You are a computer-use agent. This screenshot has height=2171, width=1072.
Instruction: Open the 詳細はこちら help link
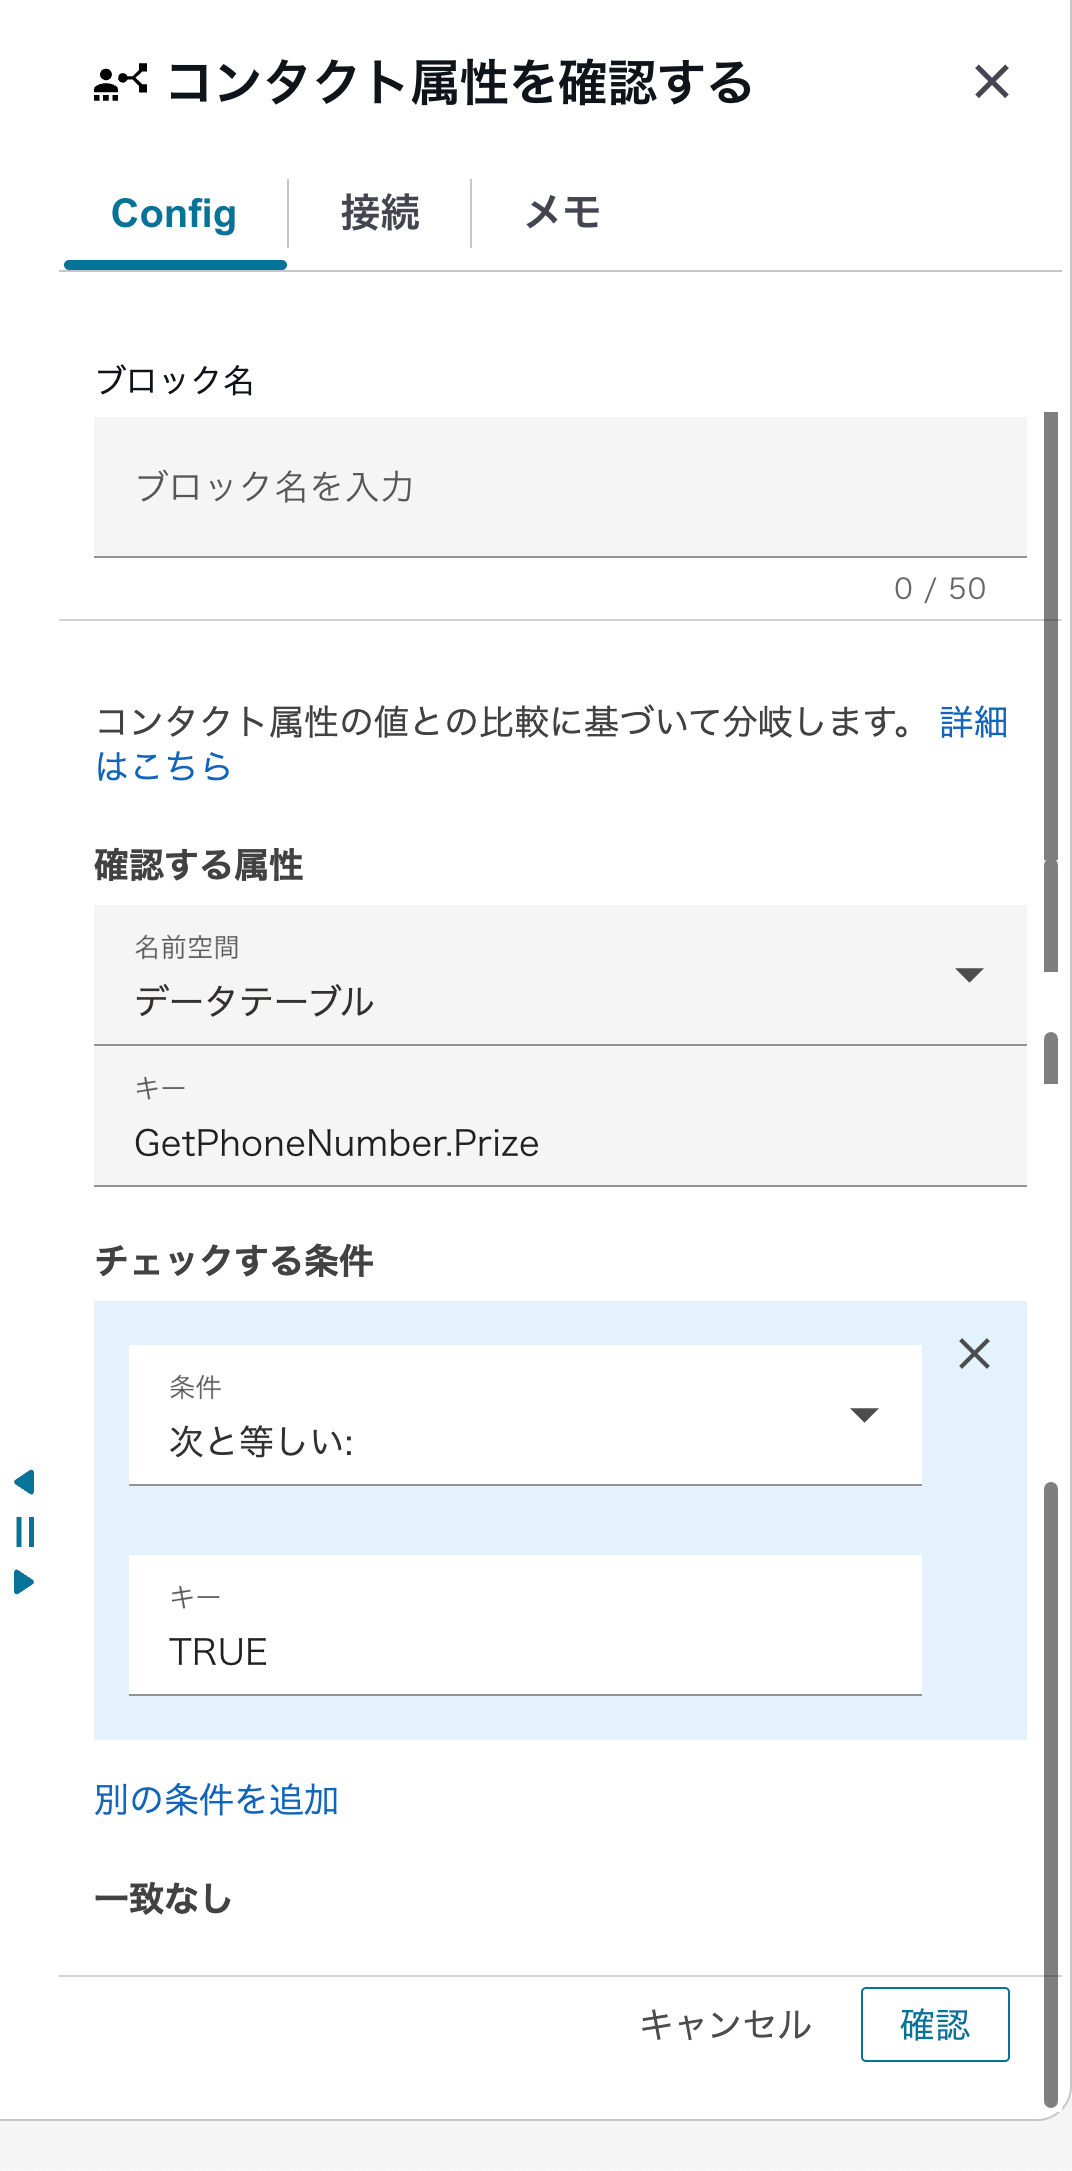pyautogui.click(x=973, y=724)
